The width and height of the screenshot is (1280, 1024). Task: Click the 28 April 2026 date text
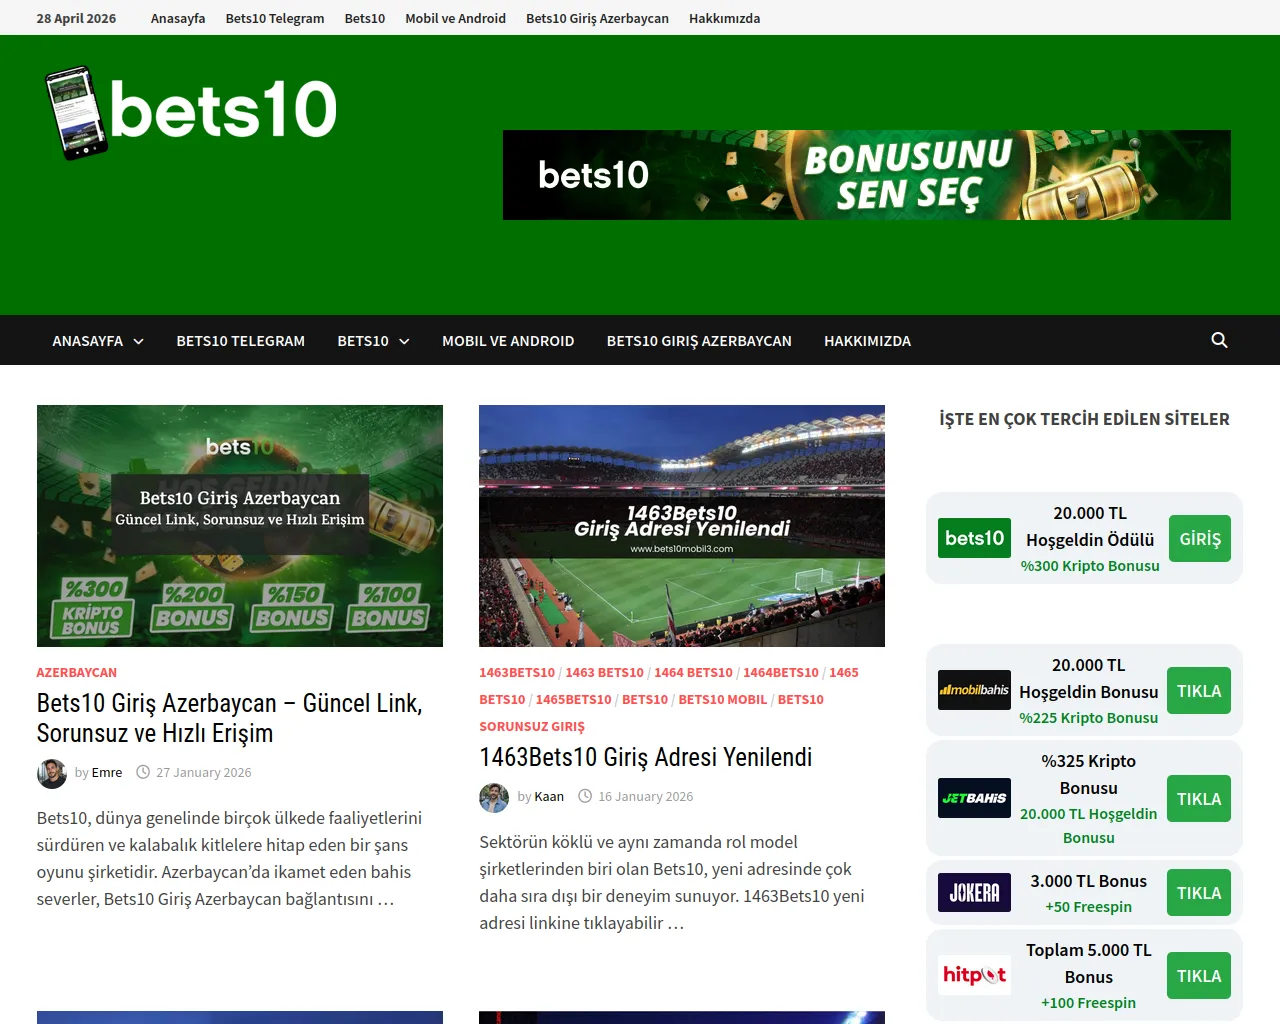[76, 18]
